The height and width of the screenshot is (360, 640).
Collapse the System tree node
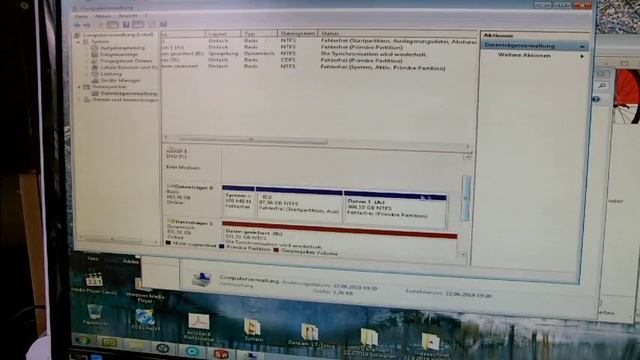coord(79,42)
